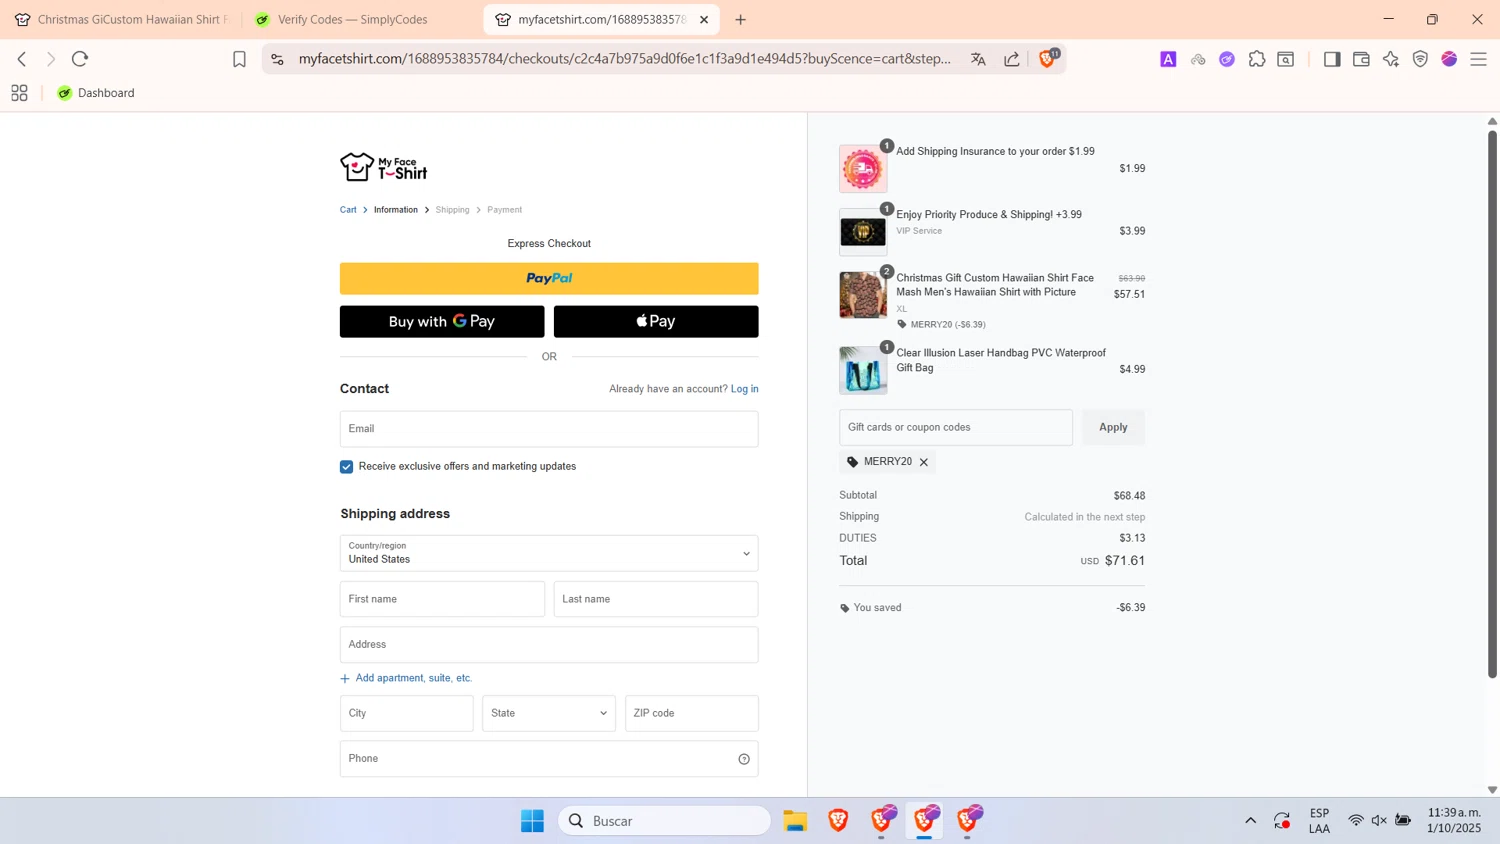Focus the First name field
Image resolution: width=1500 pixels, height=844 pixels.
(442, 599)
